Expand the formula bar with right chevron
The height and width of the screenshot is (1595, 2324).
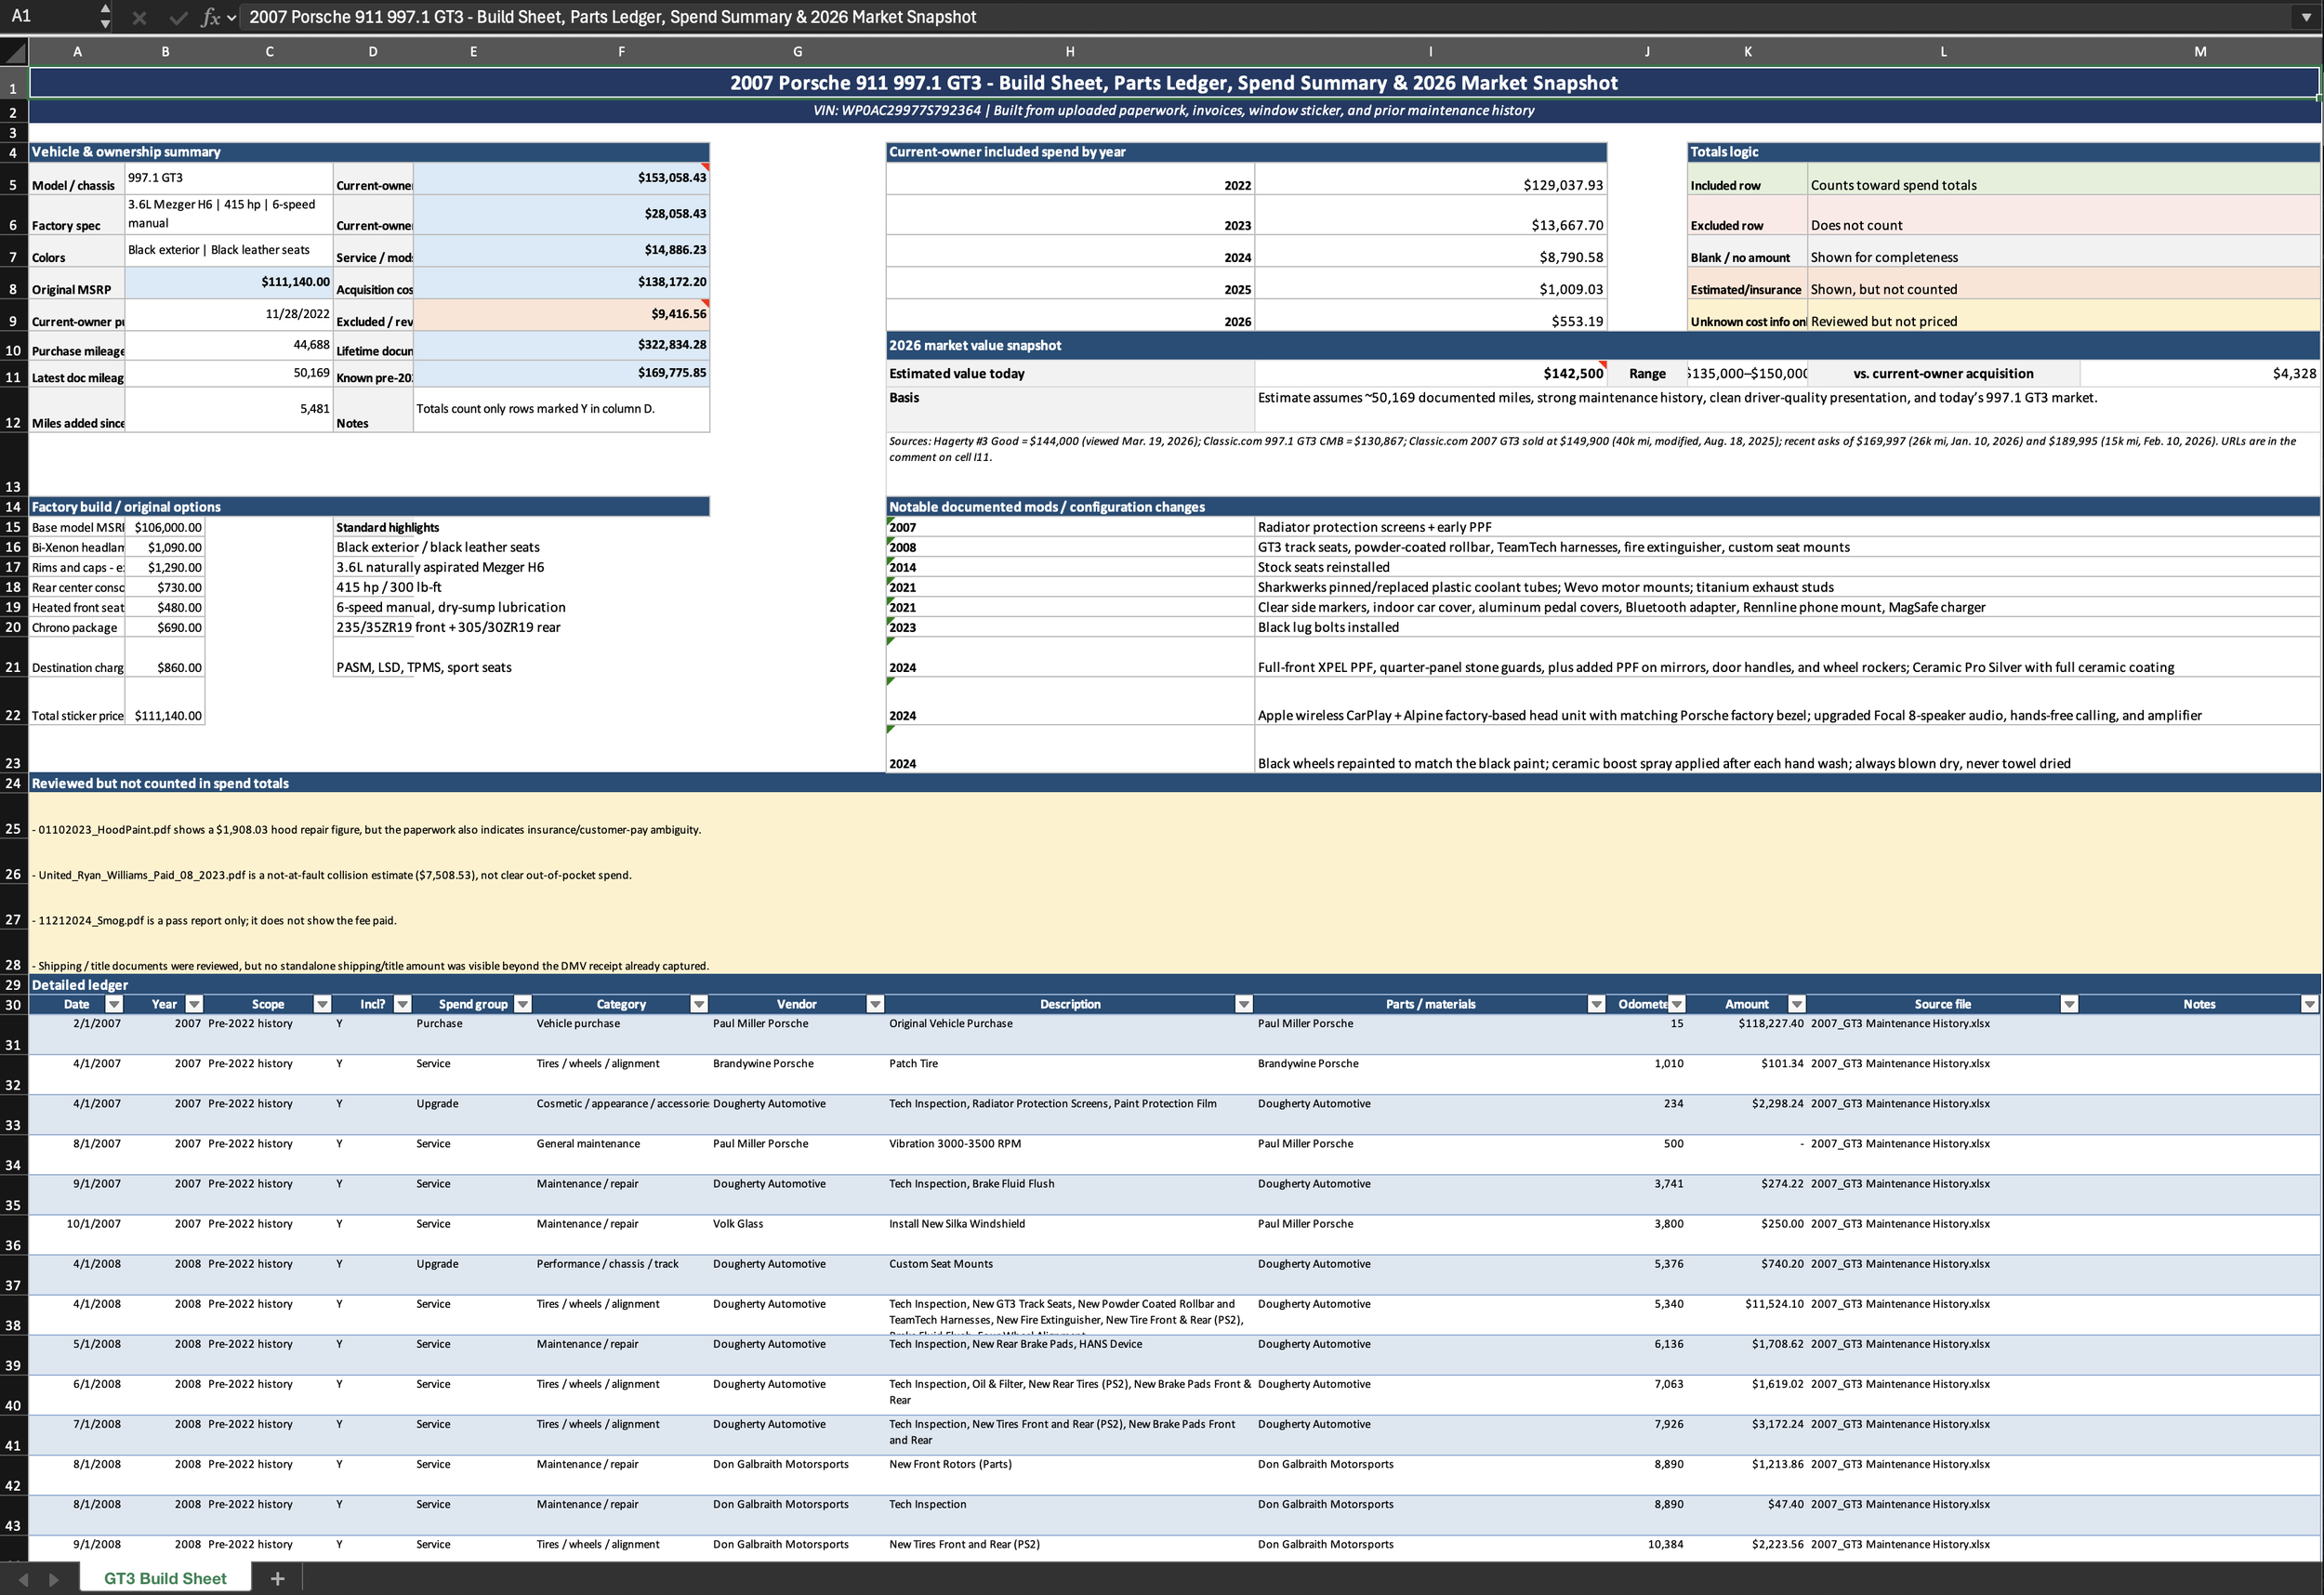(x=2306, y=17)
